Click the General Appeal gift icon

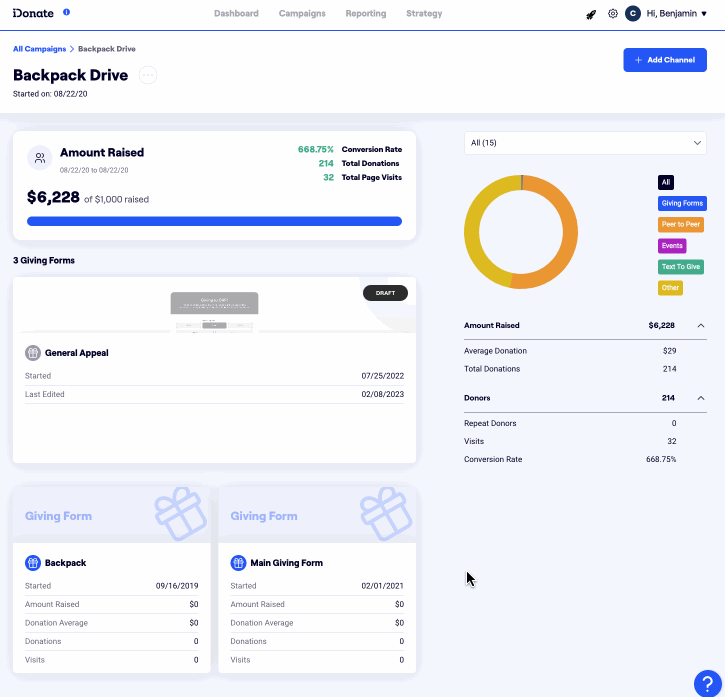(x=33, y=353)
